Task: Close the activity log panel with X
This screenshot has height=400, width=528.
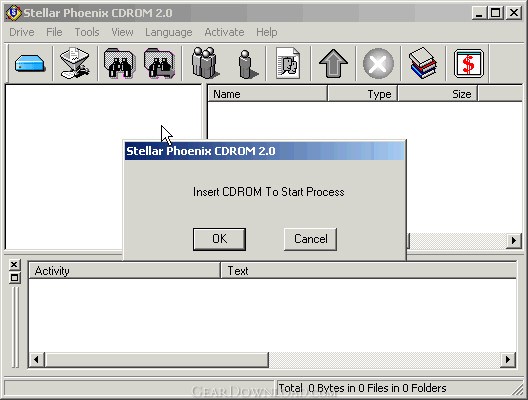Action: 14,265
